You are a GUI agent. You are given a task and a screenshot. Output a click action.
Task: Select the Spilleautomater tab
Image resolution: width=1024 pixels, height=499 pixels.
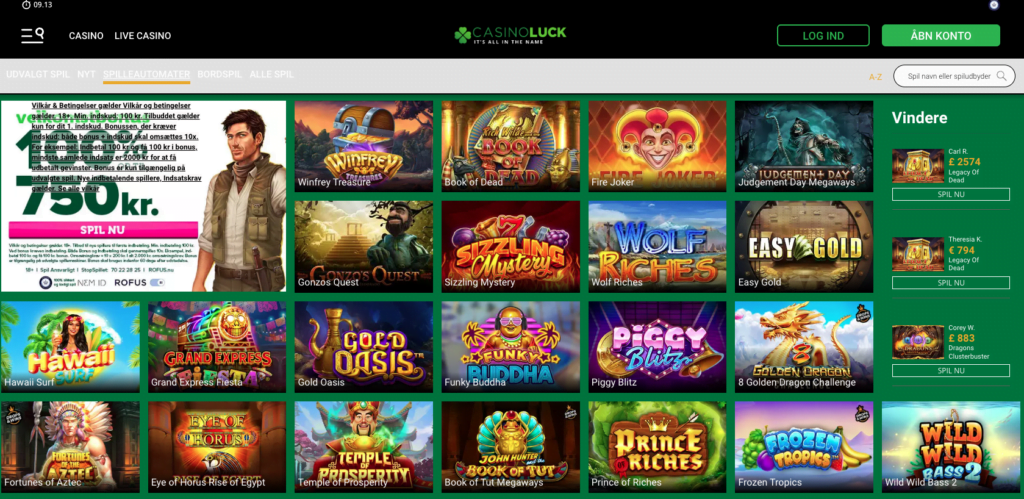(146, 74)
